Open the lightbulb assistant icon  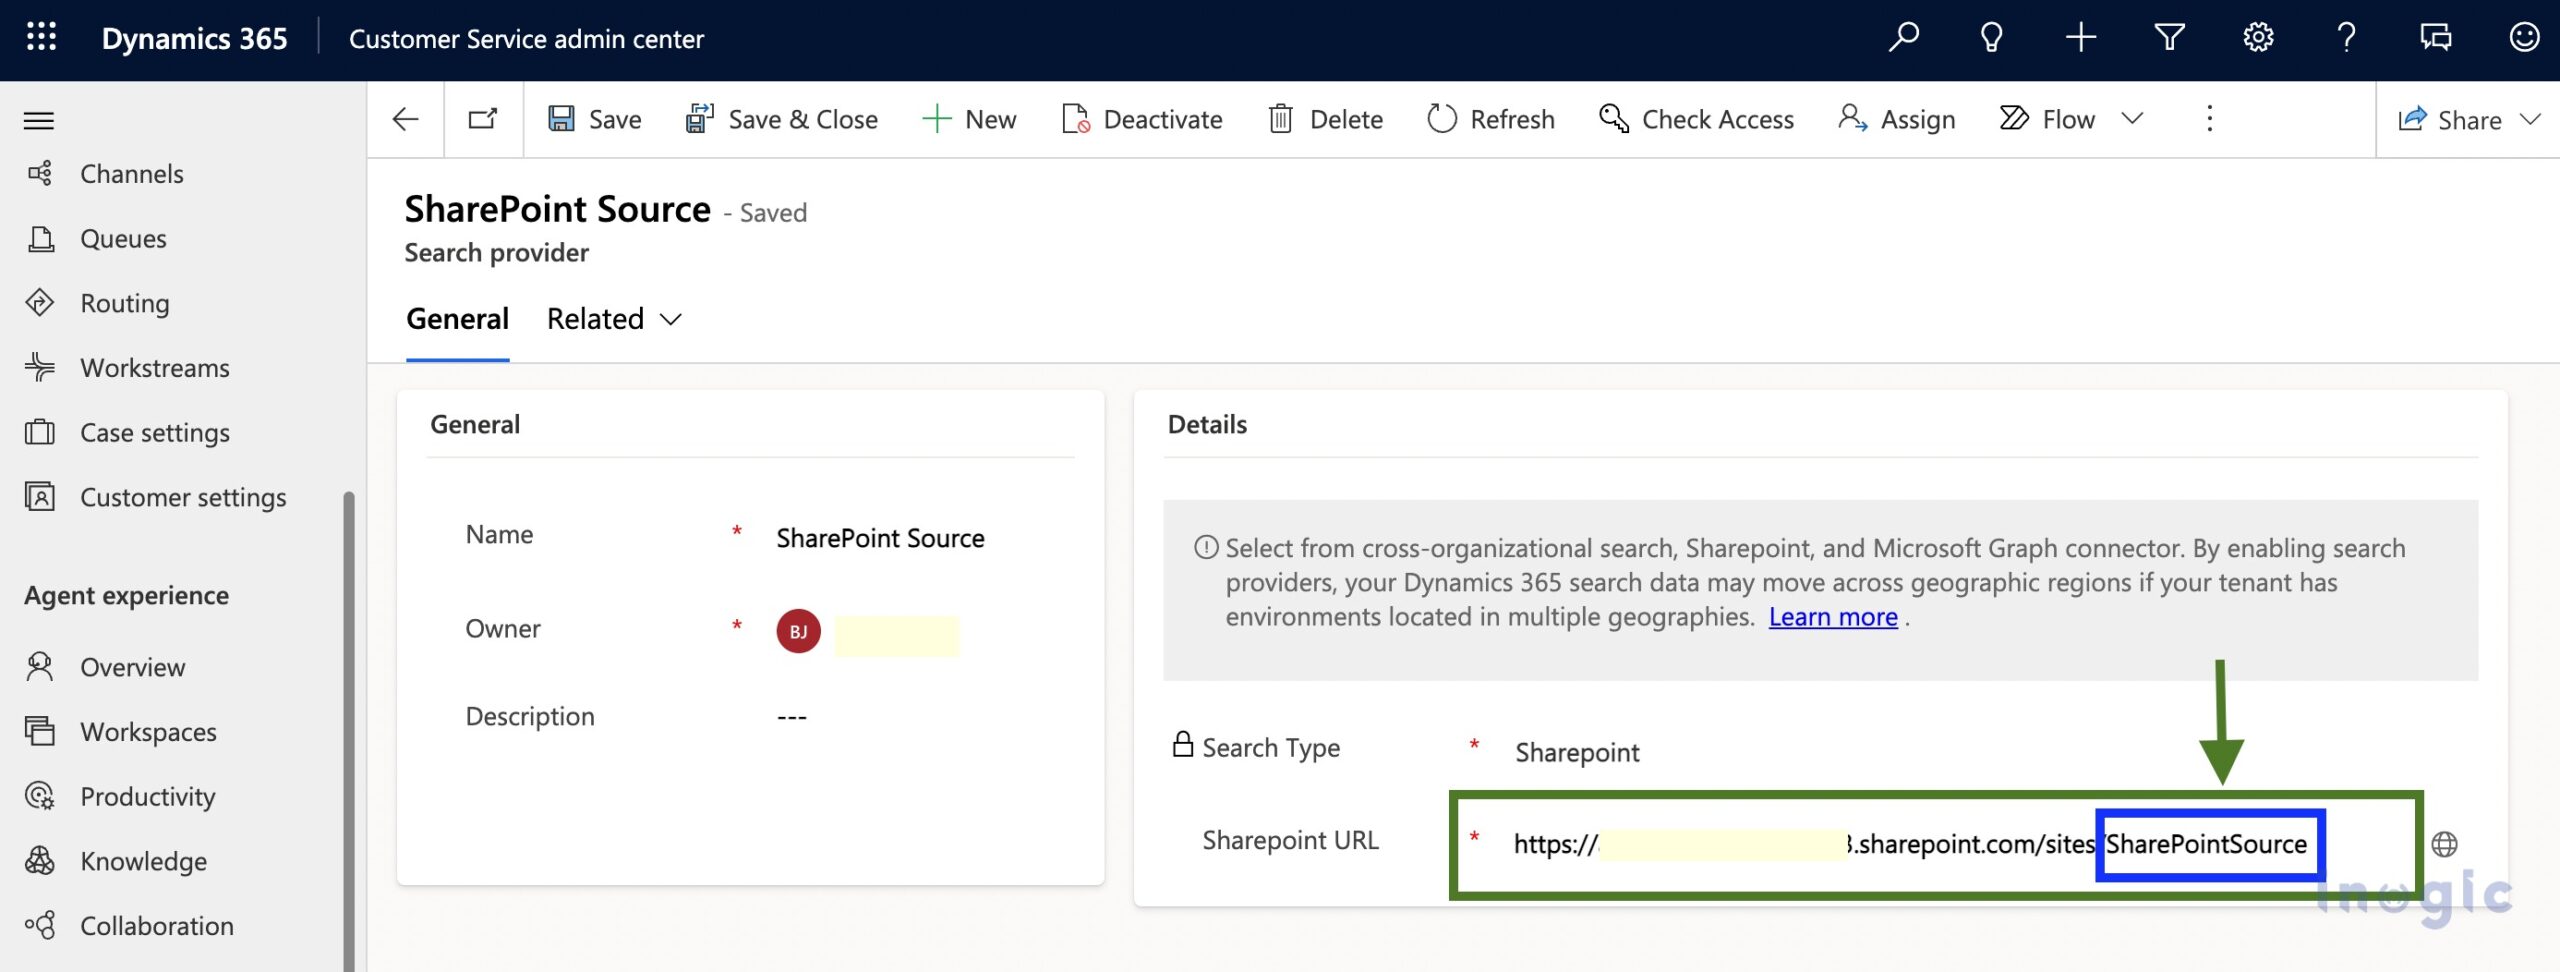coord(1991,38)
